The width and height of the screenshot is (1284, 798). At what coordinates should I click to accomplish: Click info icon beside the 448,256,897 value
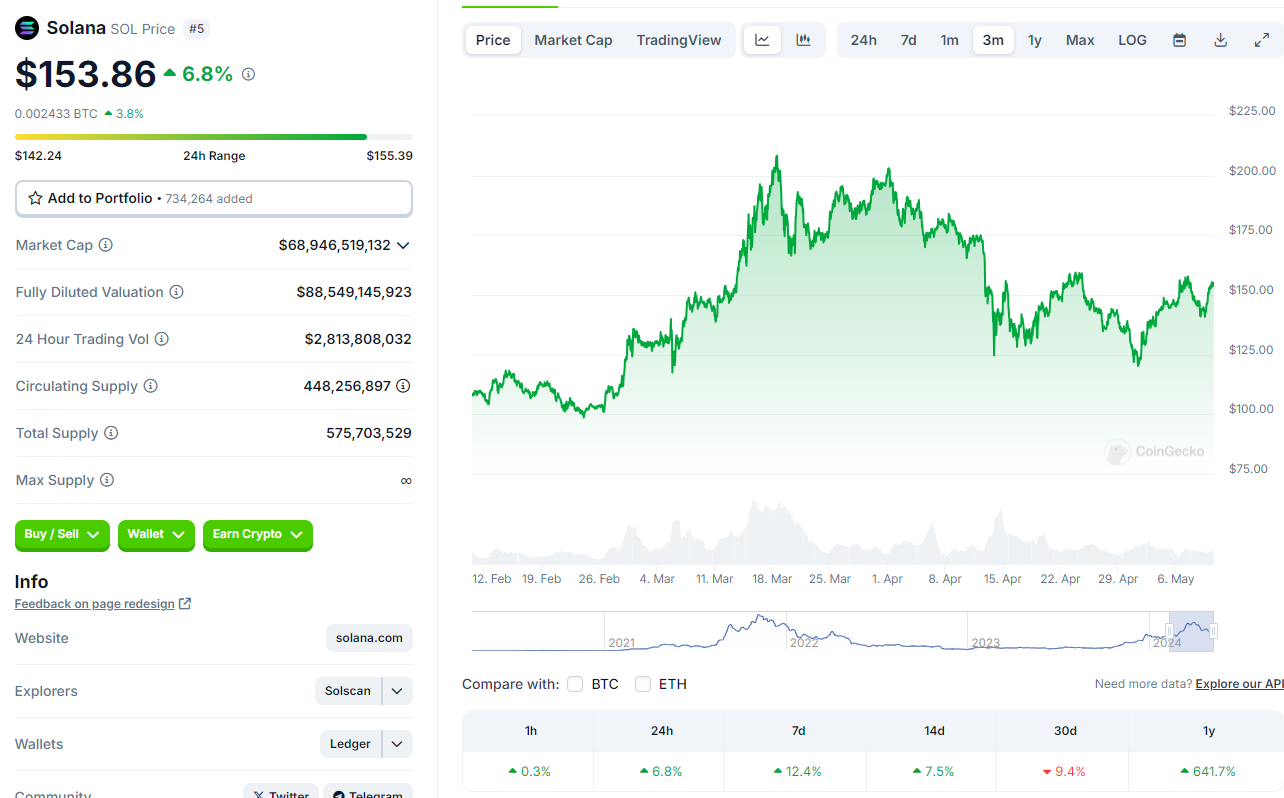403,386
